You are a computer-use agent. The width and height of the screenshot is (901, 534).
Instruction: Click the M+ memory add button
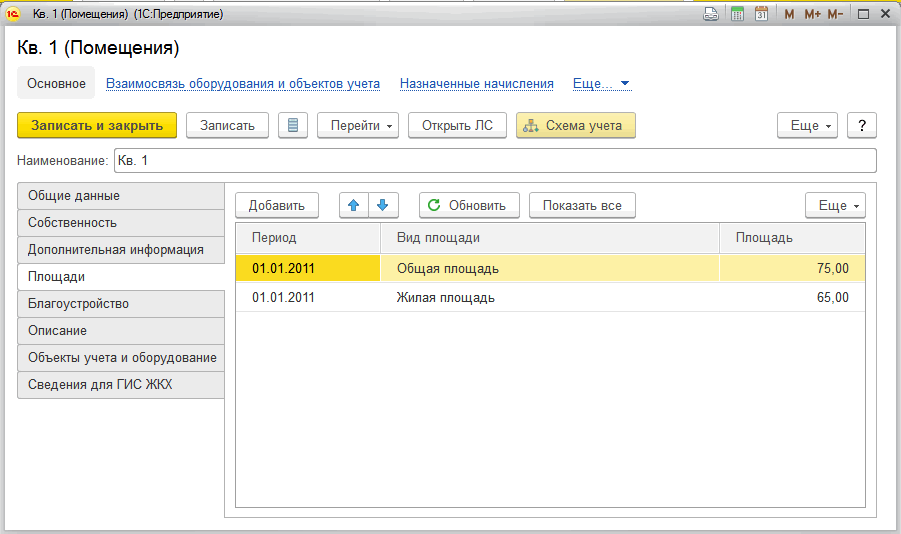click(x=811, y=14)
